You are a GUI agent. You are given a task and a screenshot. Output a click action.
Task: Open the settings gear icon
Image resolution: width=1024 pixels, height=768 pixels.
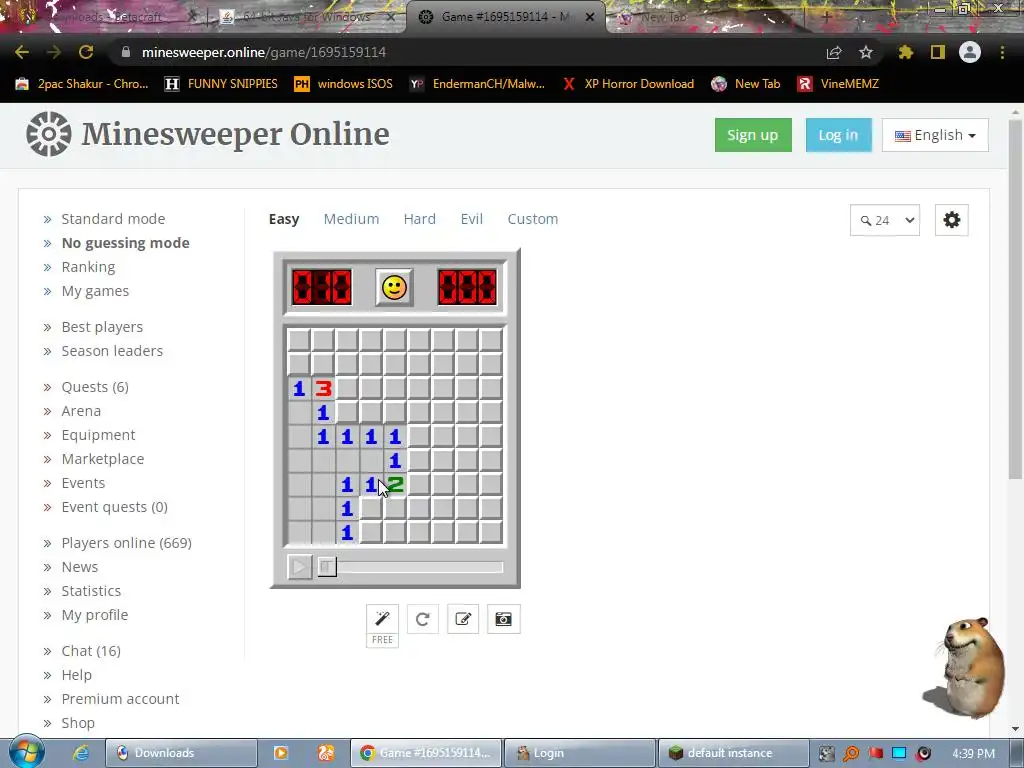click(952, 220)
